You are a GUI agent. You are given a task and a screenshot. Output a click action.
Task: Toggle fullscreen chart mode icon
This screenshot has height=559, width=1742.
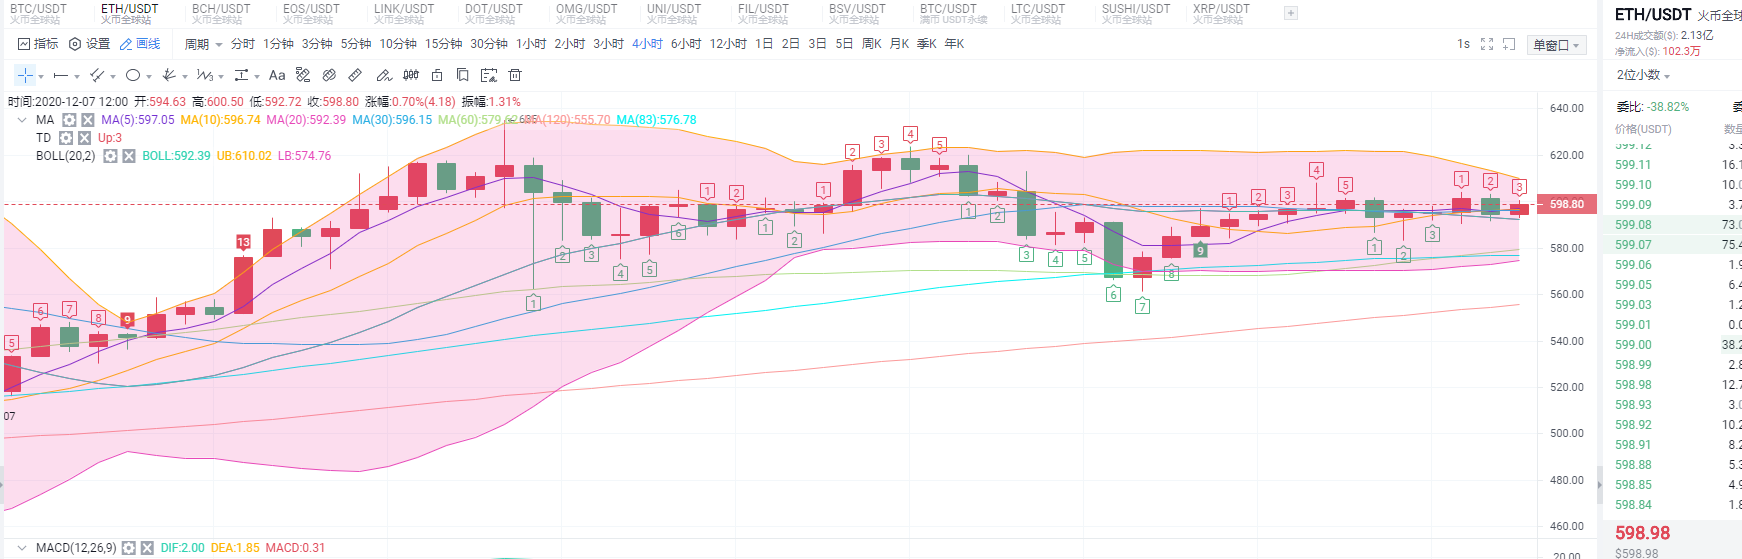click(1487, 44)
